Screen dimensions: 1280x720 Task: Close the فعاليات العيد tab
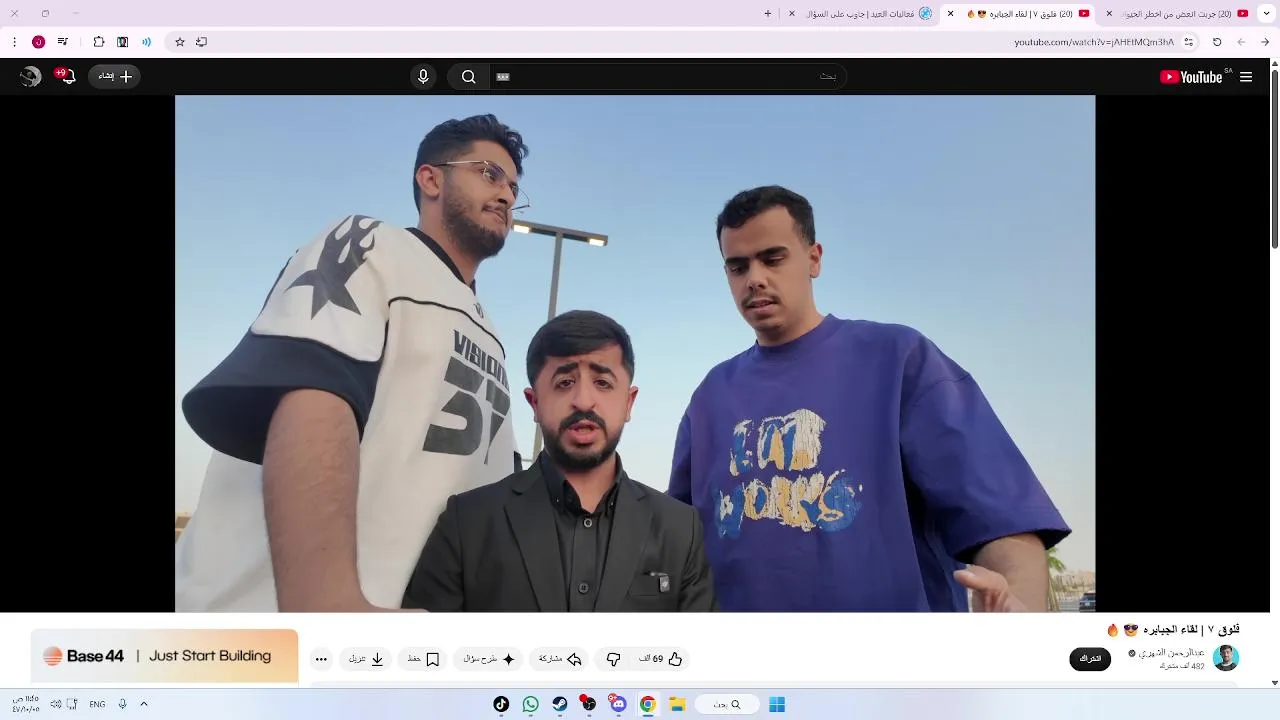[x=792, y=14]
